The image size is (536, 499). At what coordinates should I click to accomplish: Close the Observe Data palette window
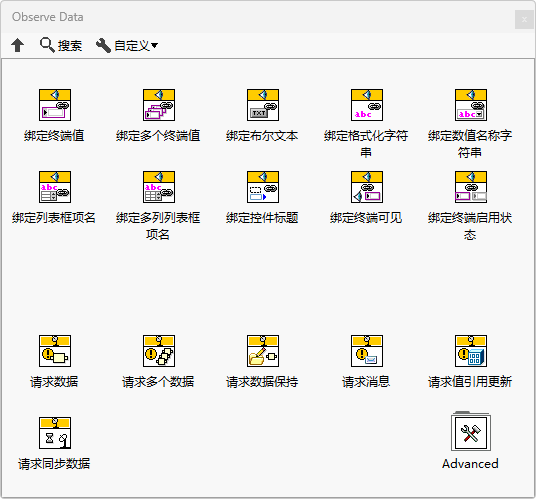coord(524,20)
